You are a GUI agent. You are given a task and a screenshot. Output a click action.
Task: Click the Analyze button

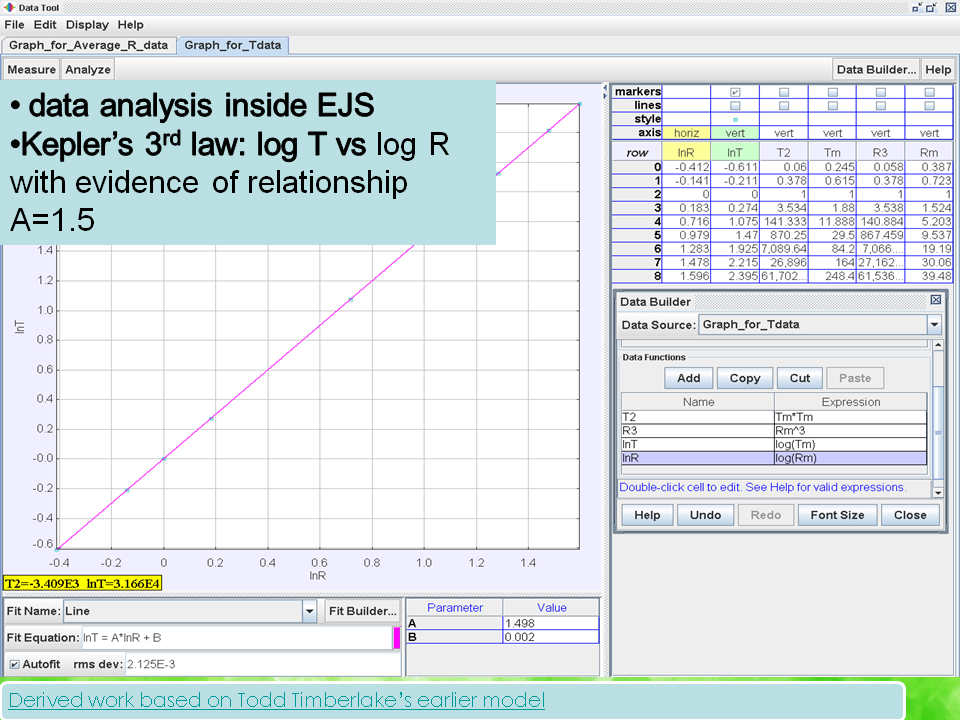tap(88, 69)
